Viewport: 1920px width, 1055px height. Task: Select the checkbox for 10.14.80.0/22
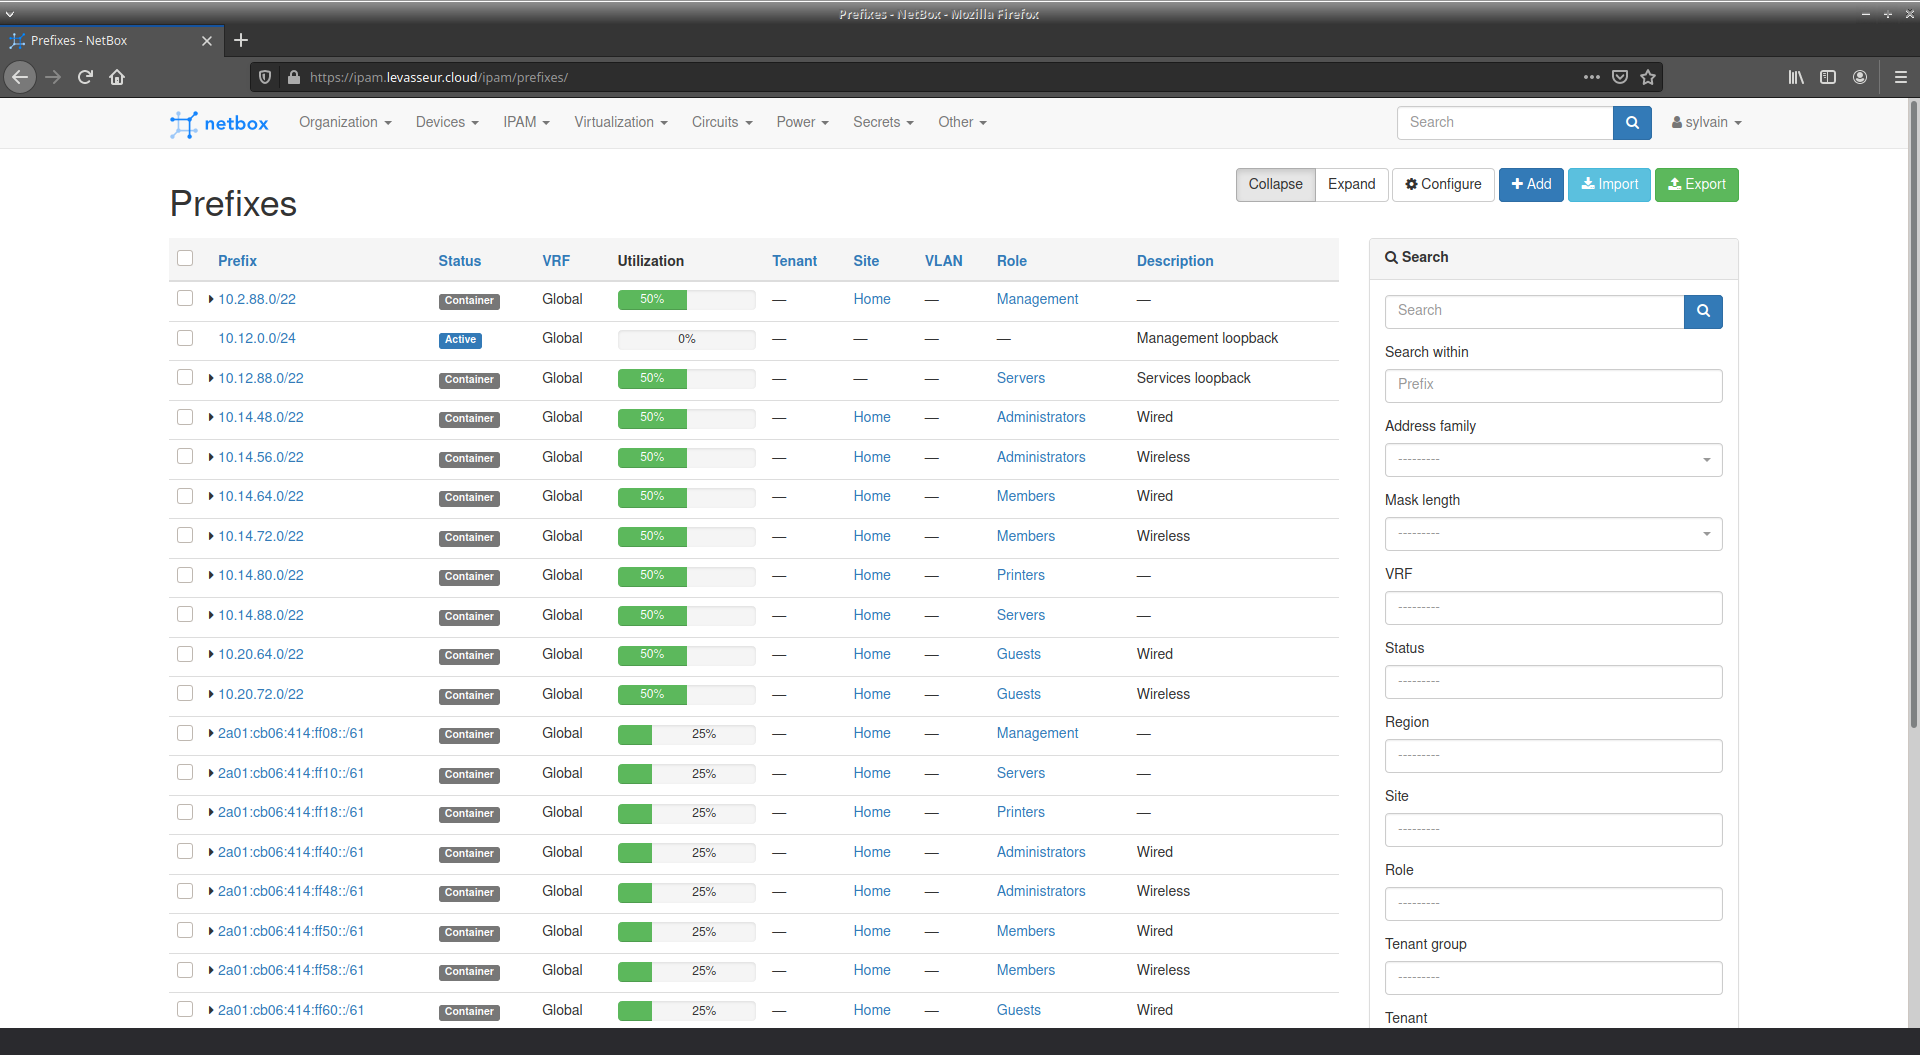point(185,575)
